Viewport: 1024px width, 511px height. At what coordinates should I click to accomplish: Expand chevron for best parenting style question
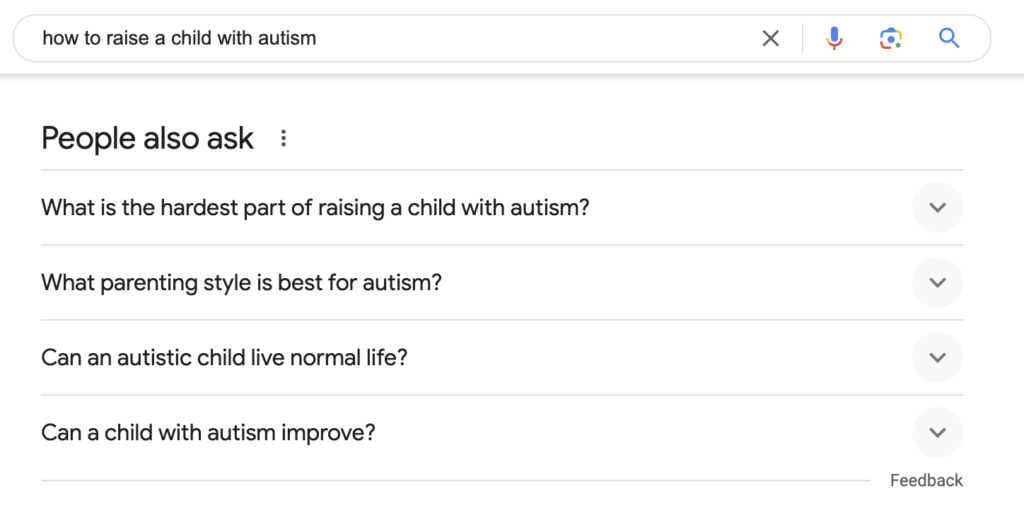(937, 282)
